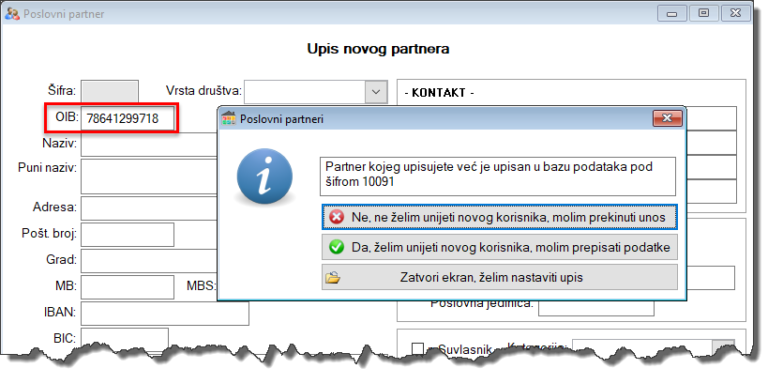This screenshot has width=768, height=384.
Task: Click the Pošt. broj input field
Action: click(x=127, y=235)
